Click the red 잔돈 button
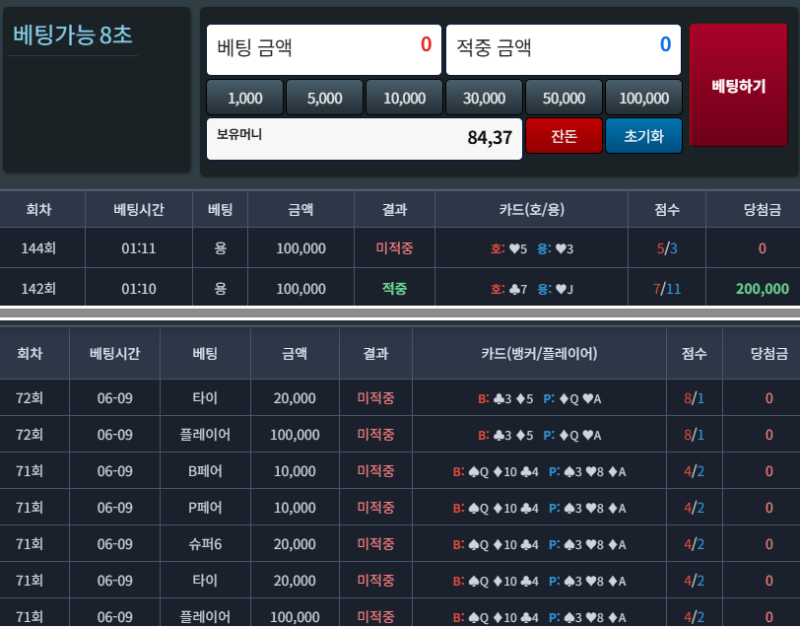Image resolution: width=800 pixels, height=627 pixels. click(564, 136)
